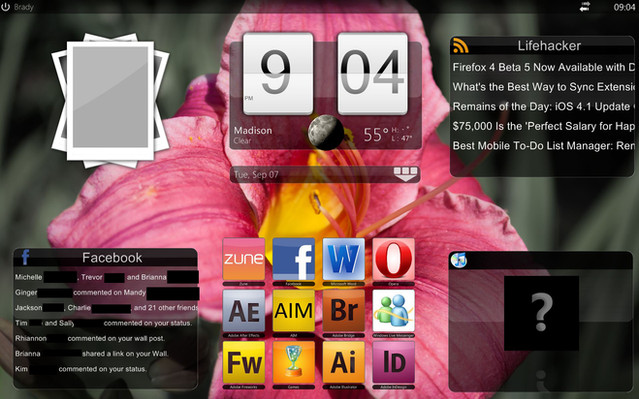This screenshot has height=399, width=639.
Task: Launch the Adobe Illustrator tile
Action: point(344,363)
